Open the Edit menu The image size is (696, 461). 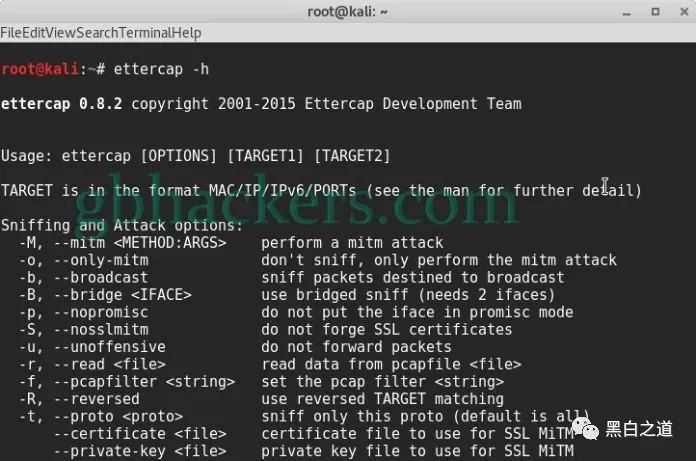(x=34, y=33)
